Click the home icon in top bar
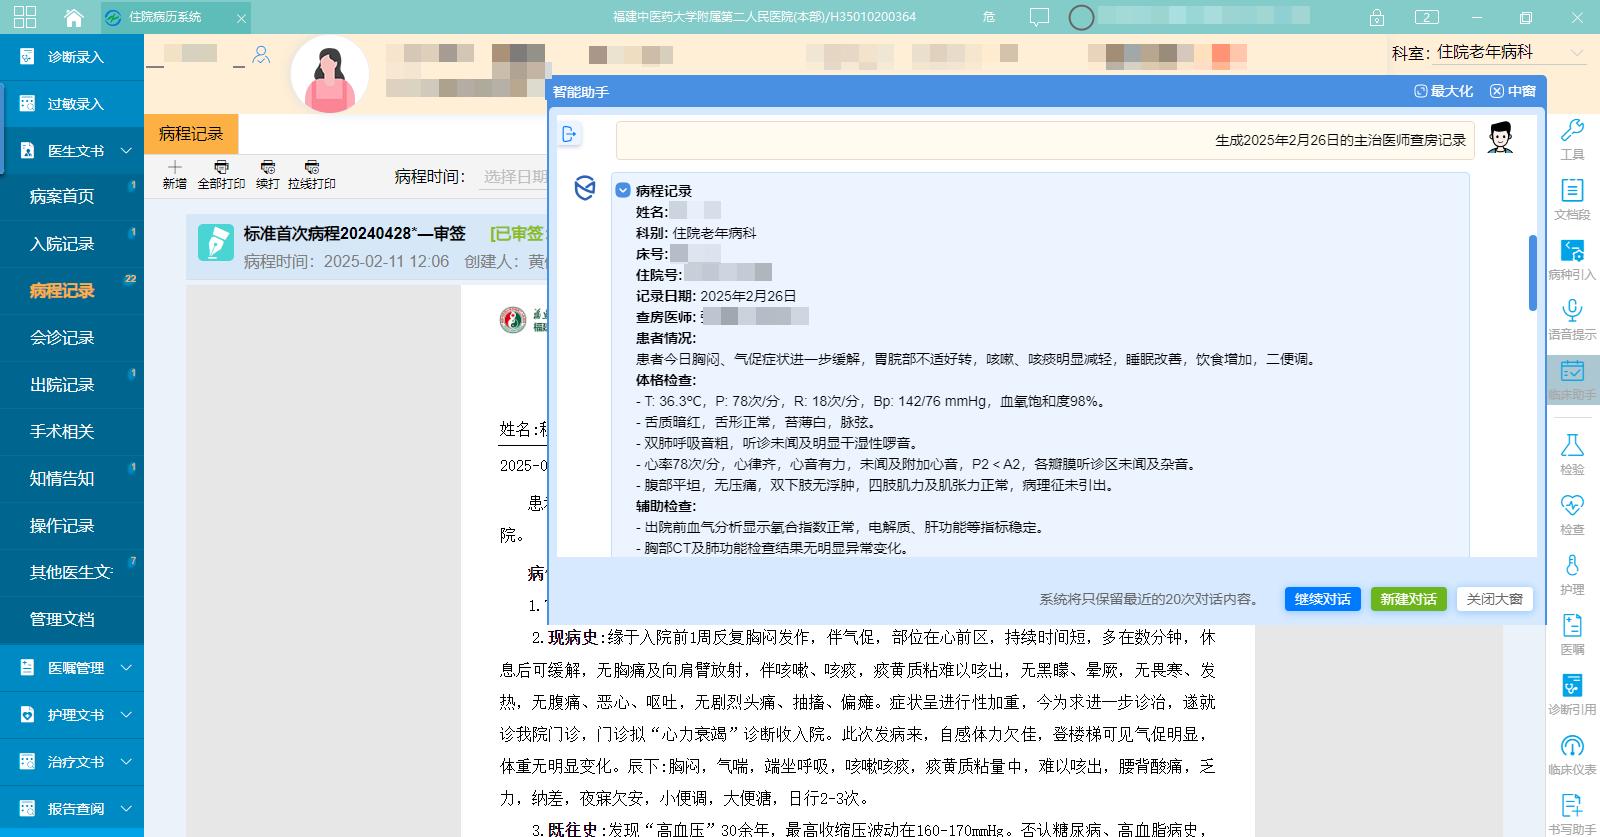This screenshot has width=1600, height=837. click(73, 18)
